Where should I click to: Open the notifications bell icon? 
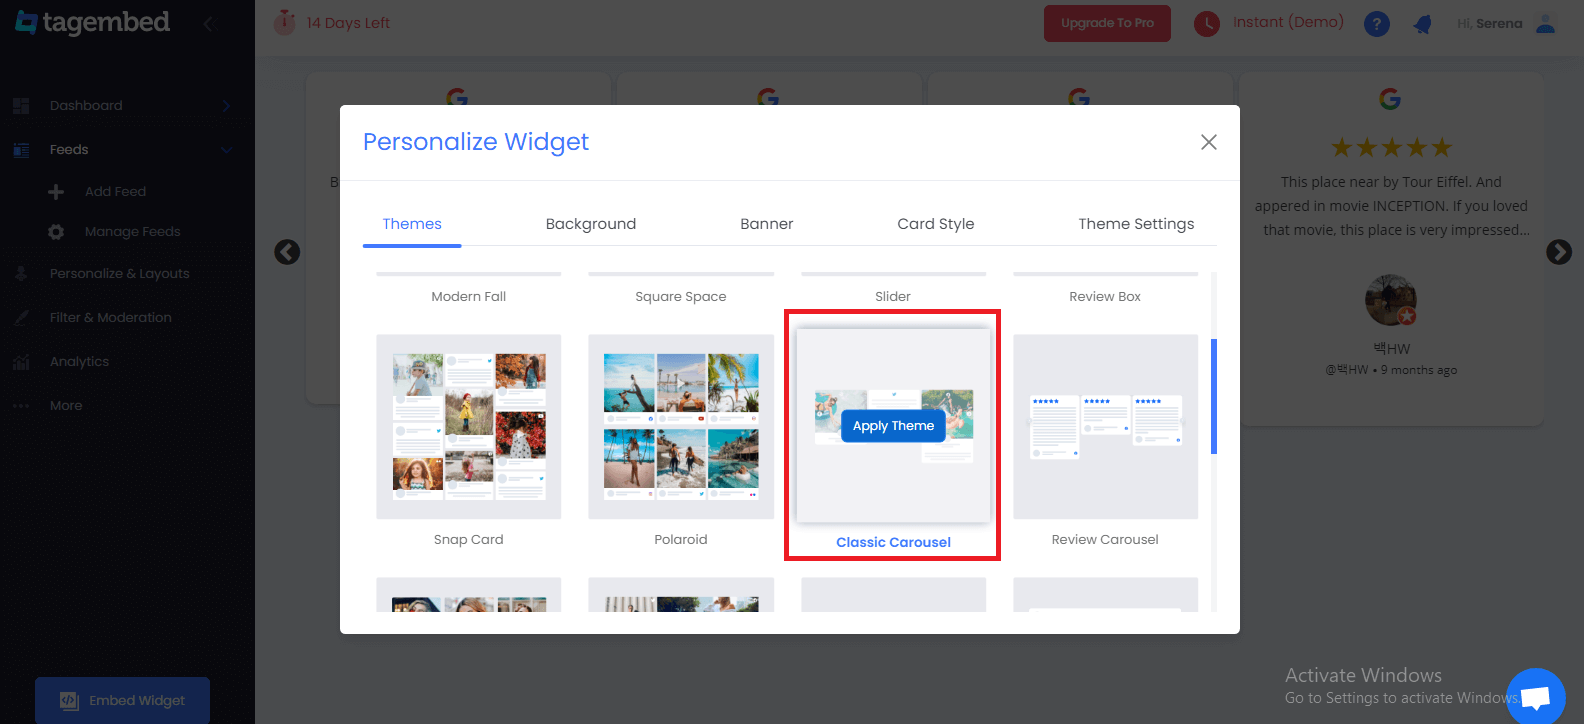[1423, 24]
